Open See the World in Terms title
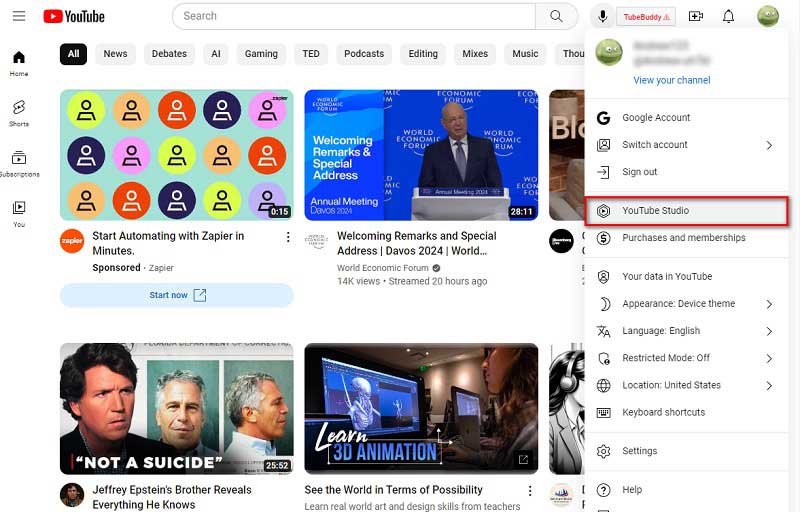This screenshot has height=512, width=800. tap(393, 490)
